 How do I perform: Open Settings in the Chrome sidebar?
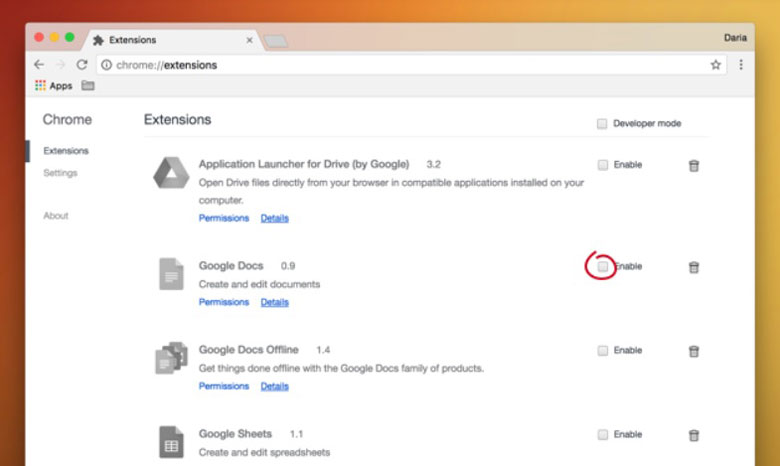coord(60,173)
